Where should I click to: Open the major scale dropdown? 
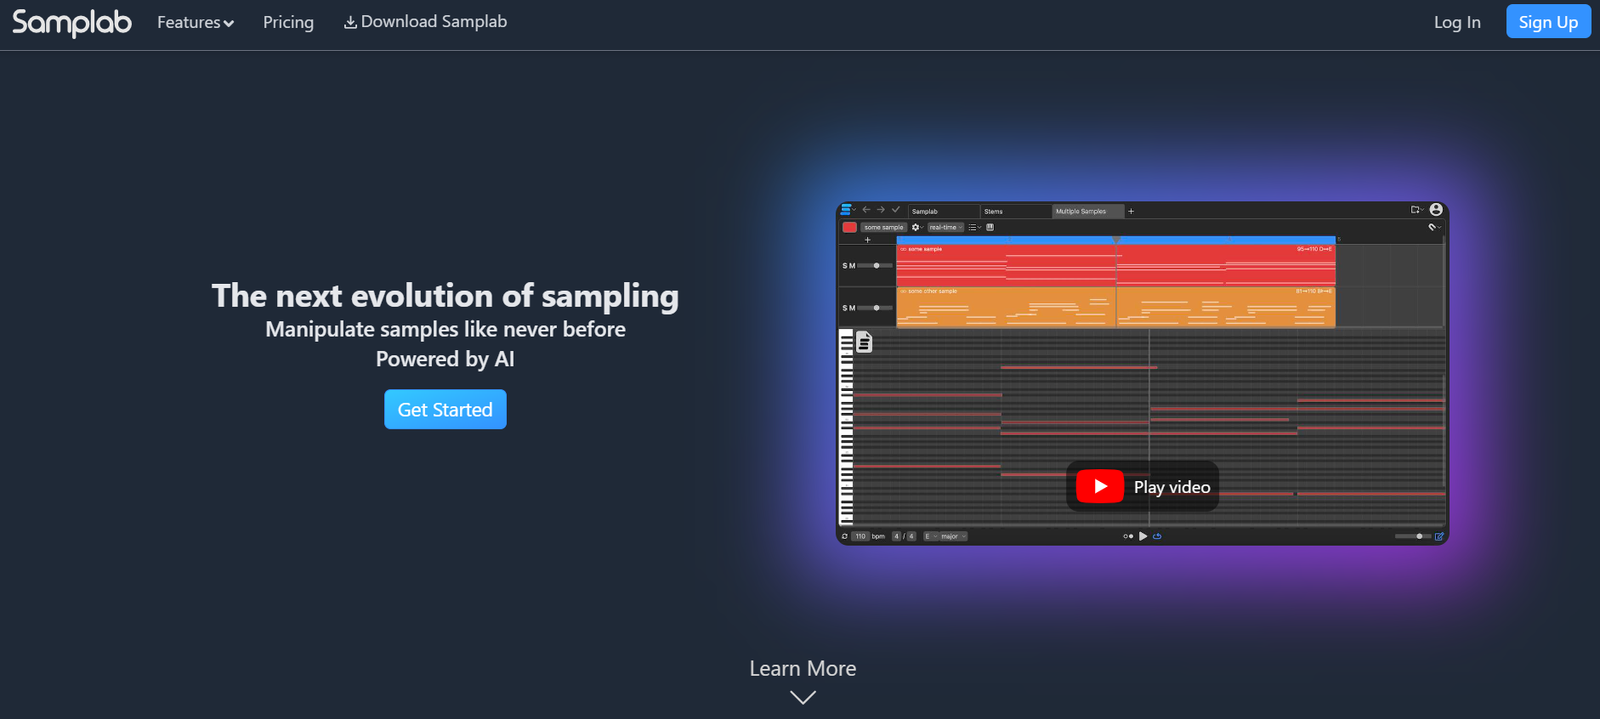click(x=952, y=536)
